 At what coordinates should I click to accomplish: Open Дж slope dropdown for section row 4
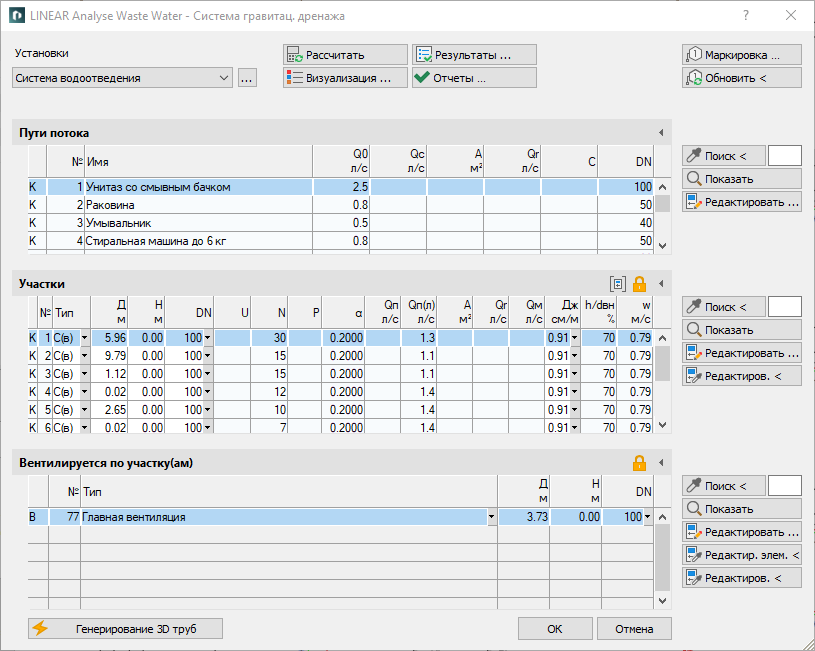click(x=575, y=392)
